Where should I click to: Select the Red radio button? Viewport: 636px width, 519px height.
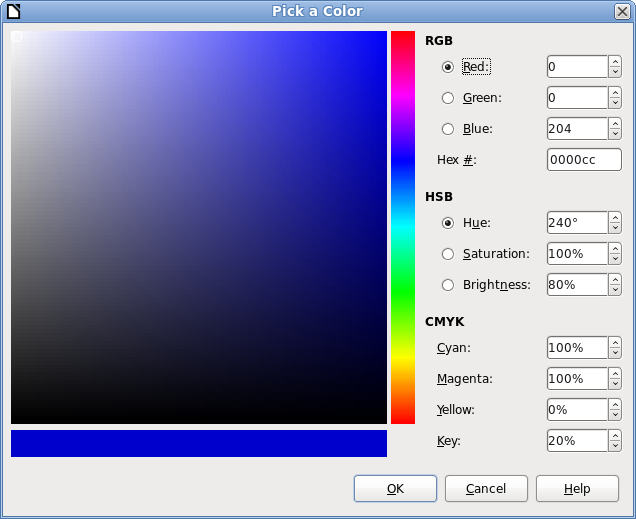(x=448, y=67)
